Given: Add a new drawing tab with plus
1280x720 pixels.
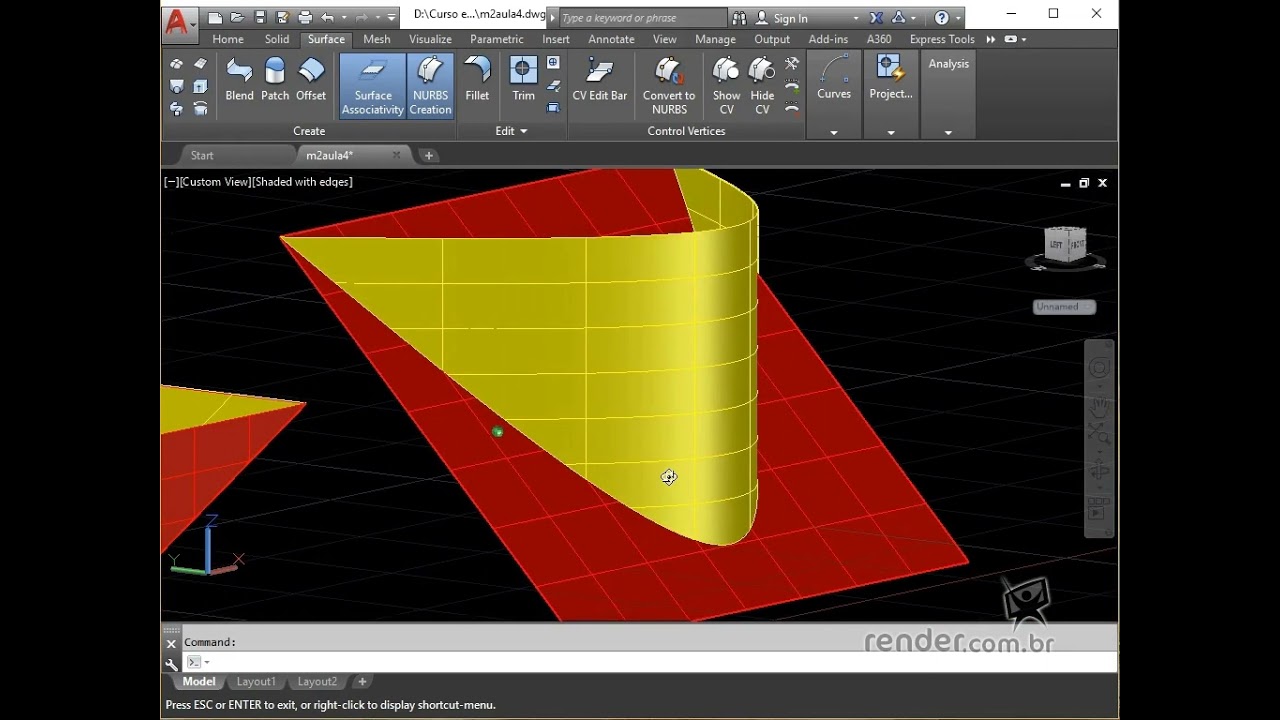Looking at the screenshot, I should (429, 155).
